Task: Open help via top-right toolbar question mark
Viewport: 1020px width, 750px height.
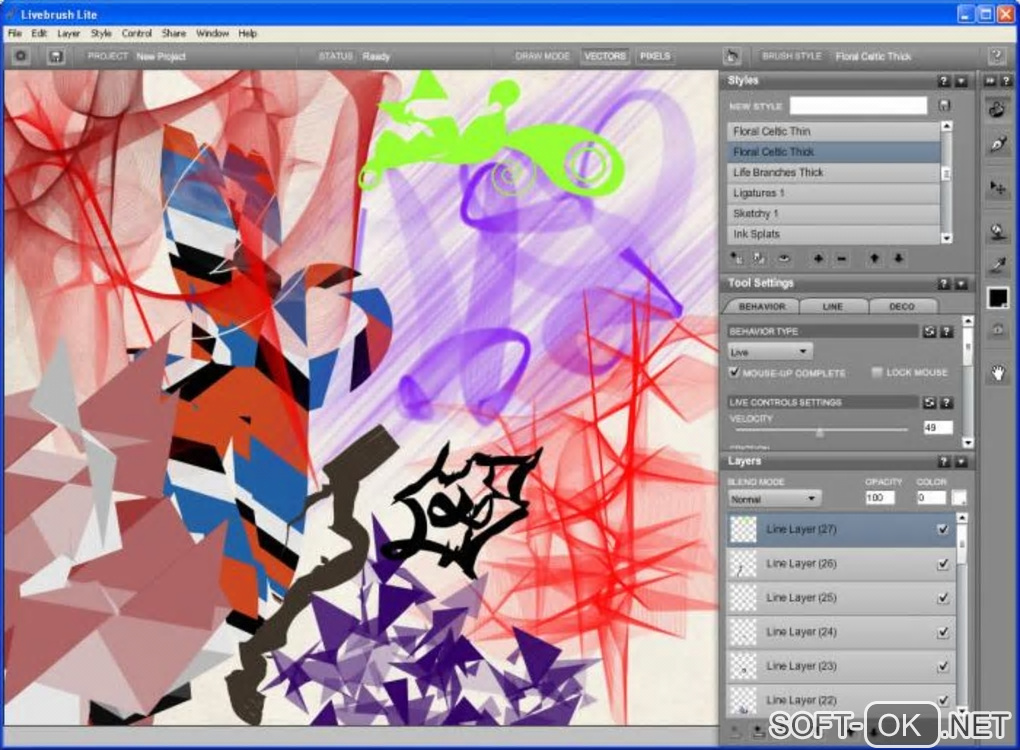Action: (x=997, y=56)
